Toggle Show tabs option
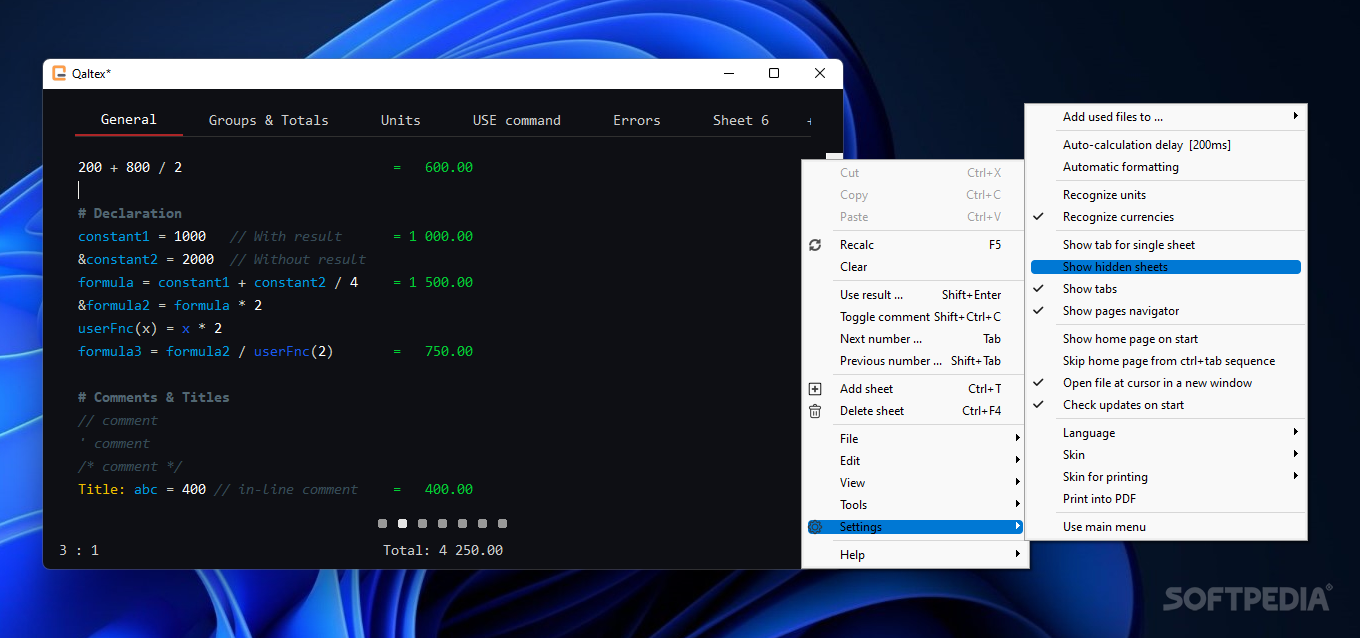The height and width of the screenshot is (638, 1360). tap(1166, 289)
